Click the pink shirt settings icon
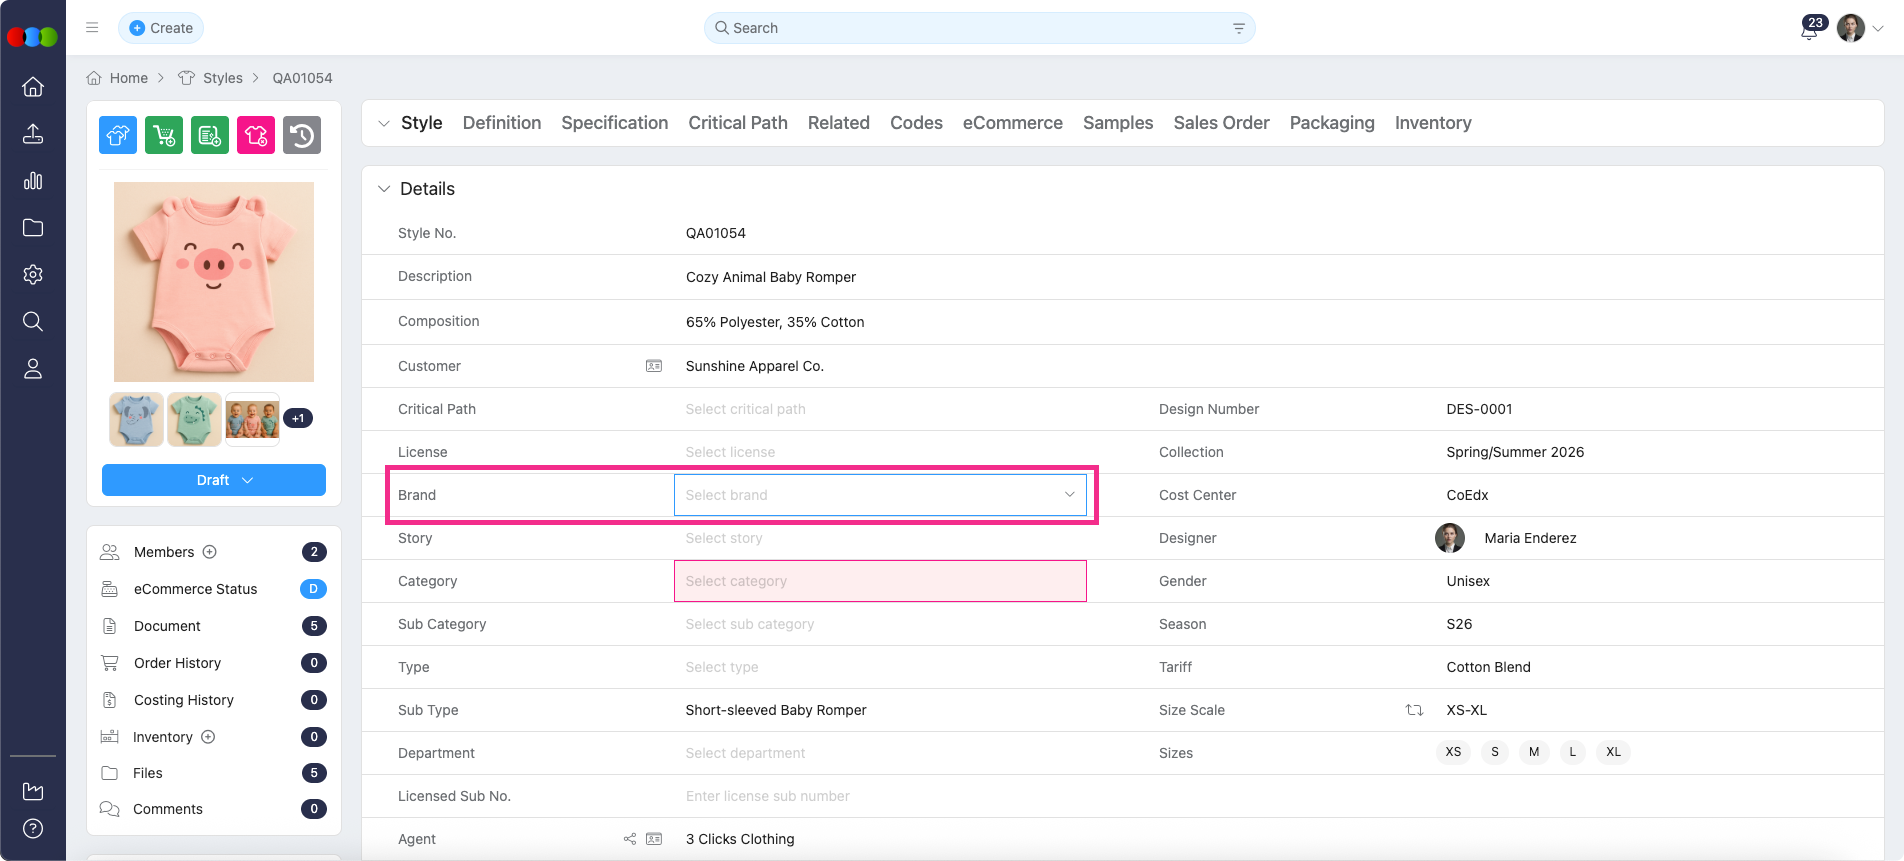Screen dimensions: 1904x861 [x=256, y=135]
